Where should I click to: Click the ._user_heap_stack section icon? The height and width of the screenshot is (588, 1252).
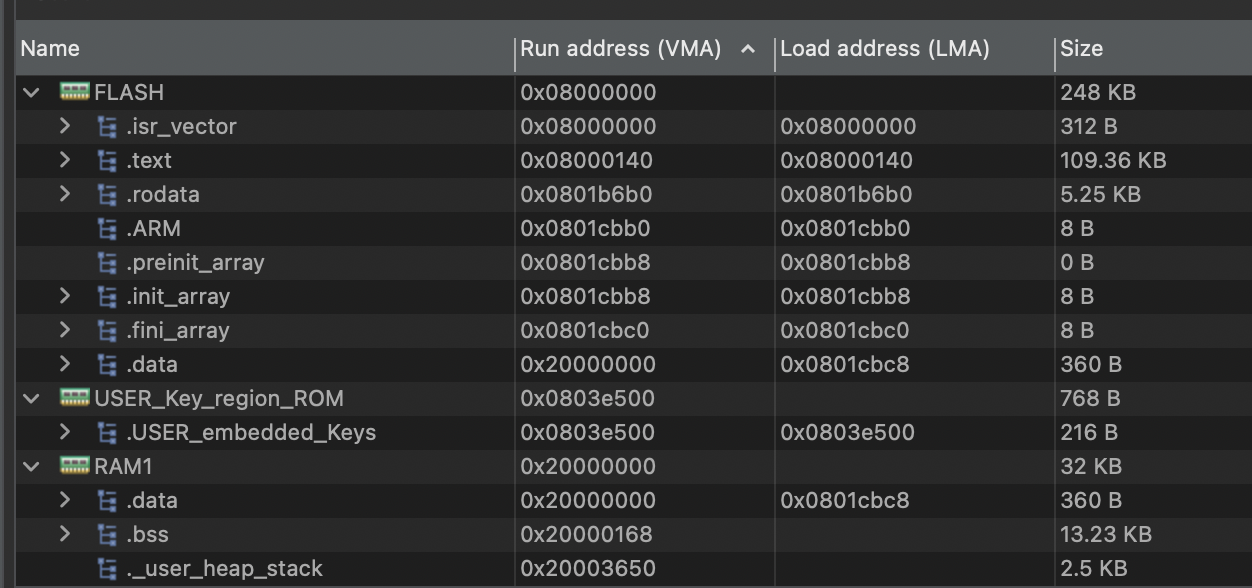point(105,568)
